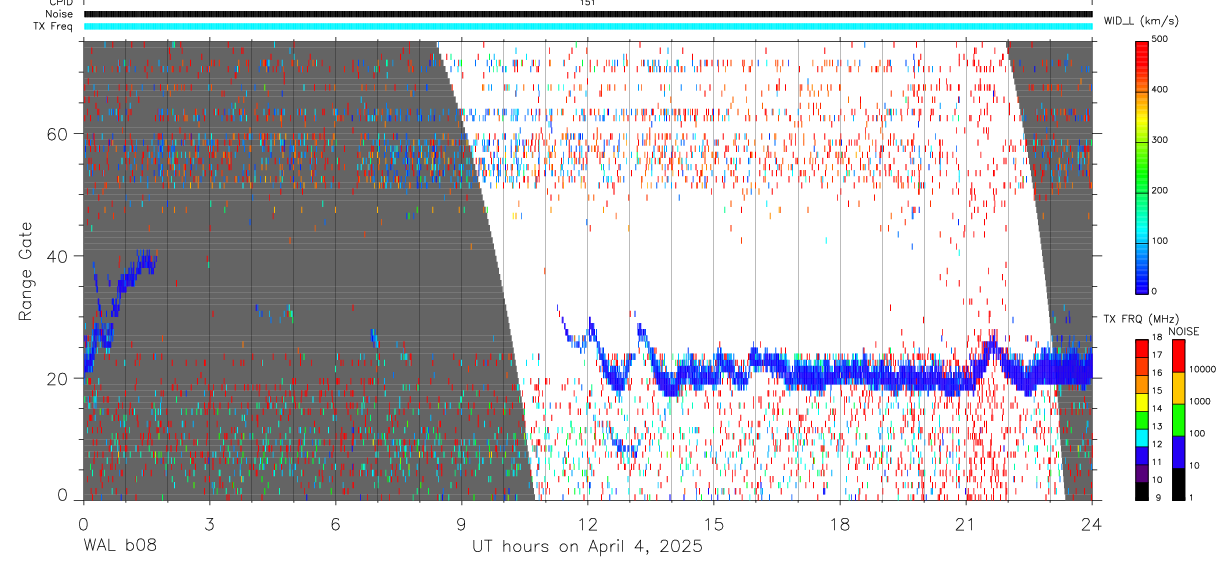Click the "15" UT hour tick label
The width and height of the screenshot is (1228, 567).
pyautogui.click(x=714, y=523)
